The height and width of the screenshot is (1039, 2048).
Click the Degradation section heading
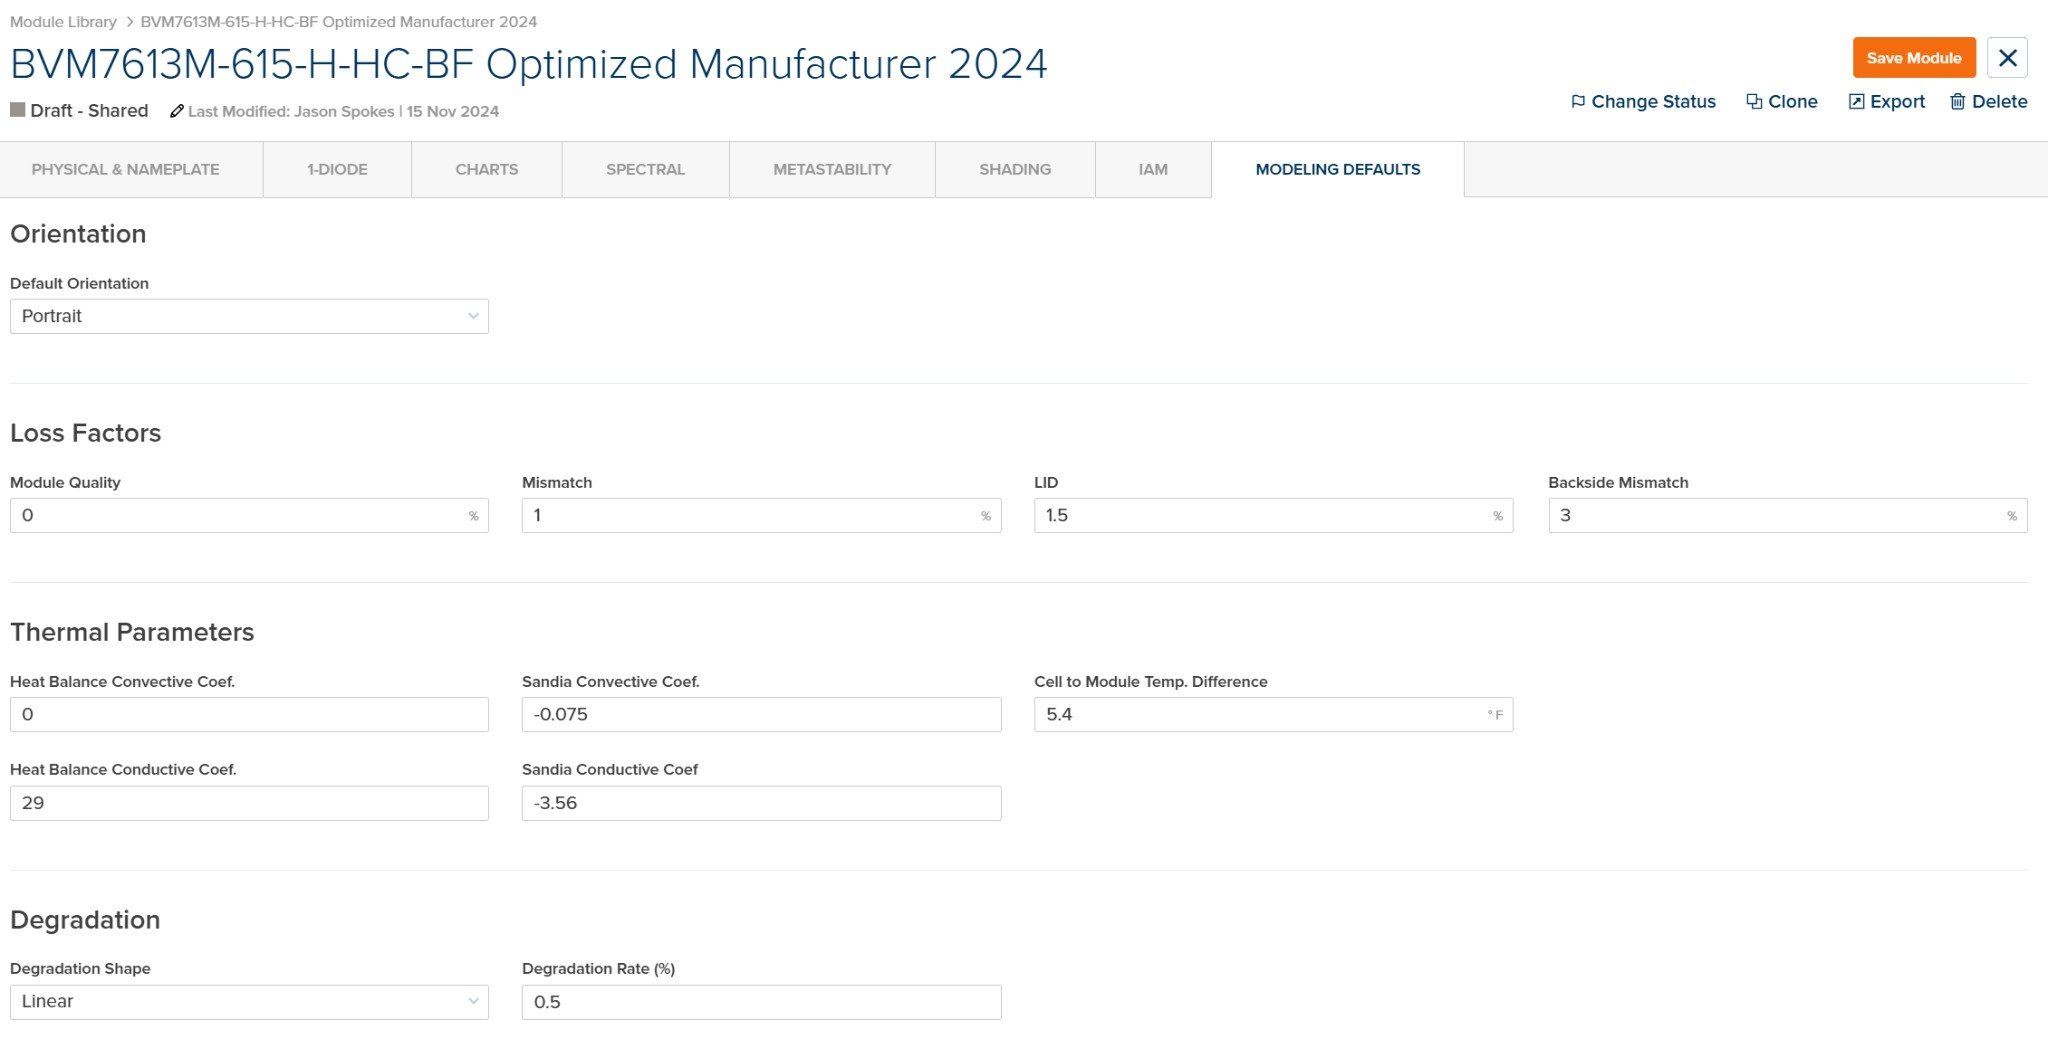(x=85, y=920)
